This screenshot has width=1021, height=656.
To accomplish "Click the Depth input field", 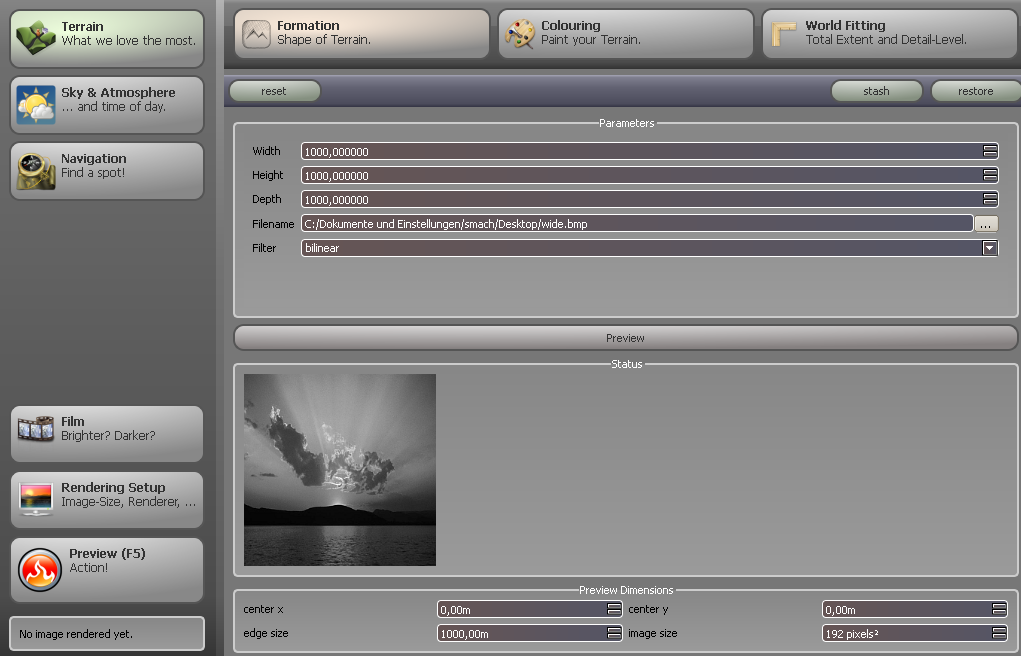I will click(x=650, y=200).
